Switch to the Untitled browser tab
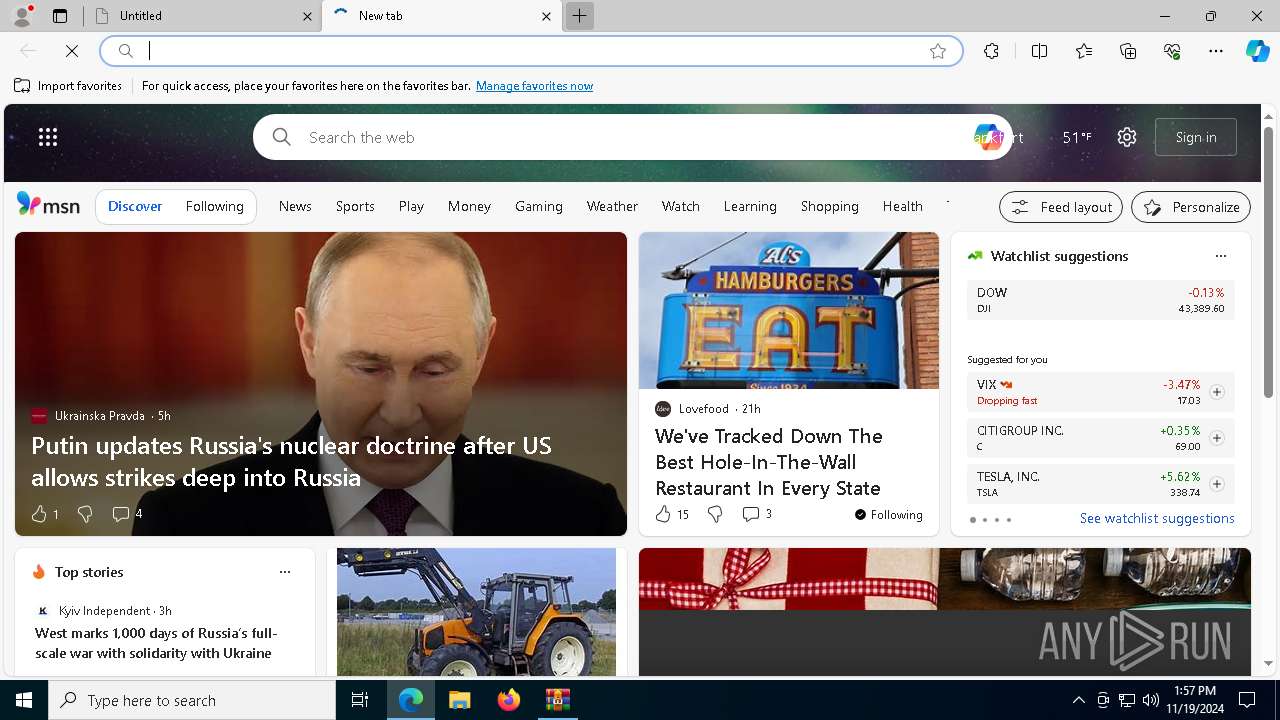 pos(202,16)
